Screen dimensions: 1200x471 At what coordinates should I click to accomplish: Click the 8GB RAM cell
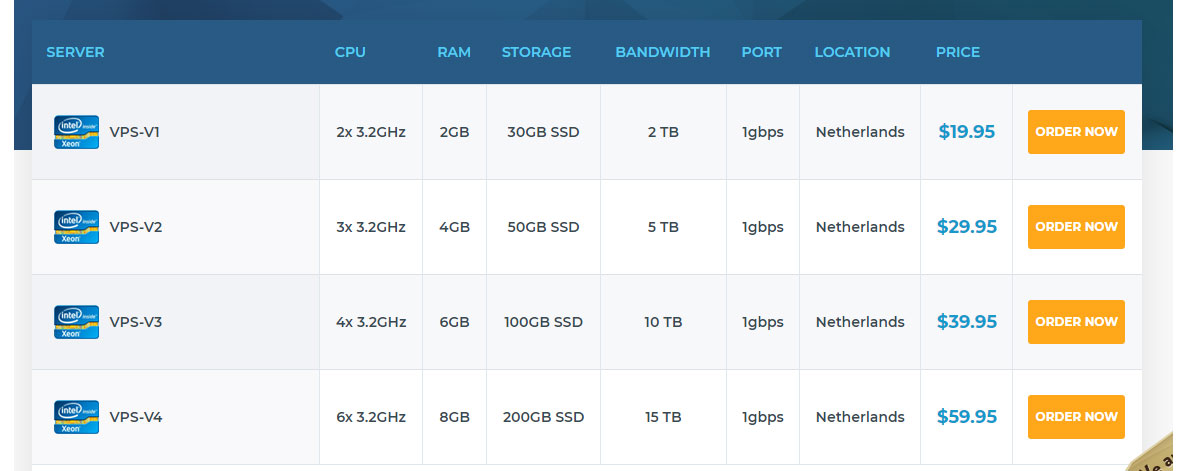tap(454, 417)
